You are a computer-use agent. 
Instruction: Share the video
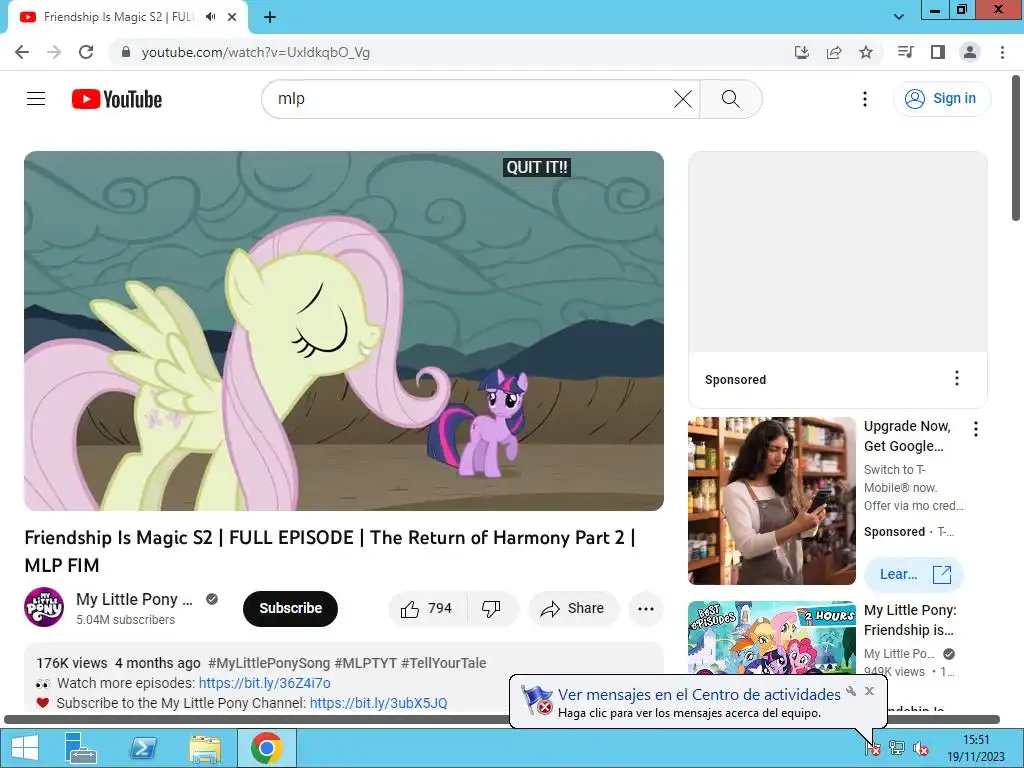(x=573, y=609)
